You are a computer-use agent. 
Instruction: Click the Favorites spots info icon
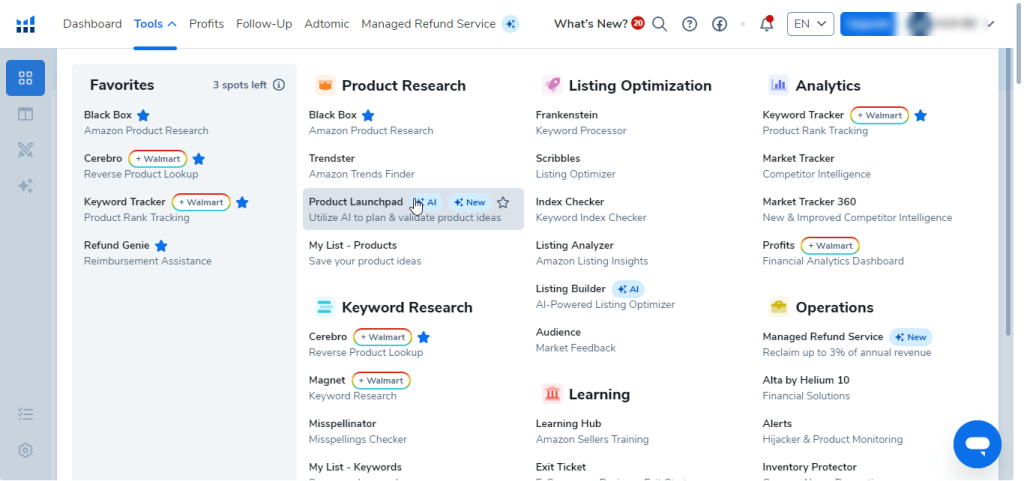tap(279, 85)
